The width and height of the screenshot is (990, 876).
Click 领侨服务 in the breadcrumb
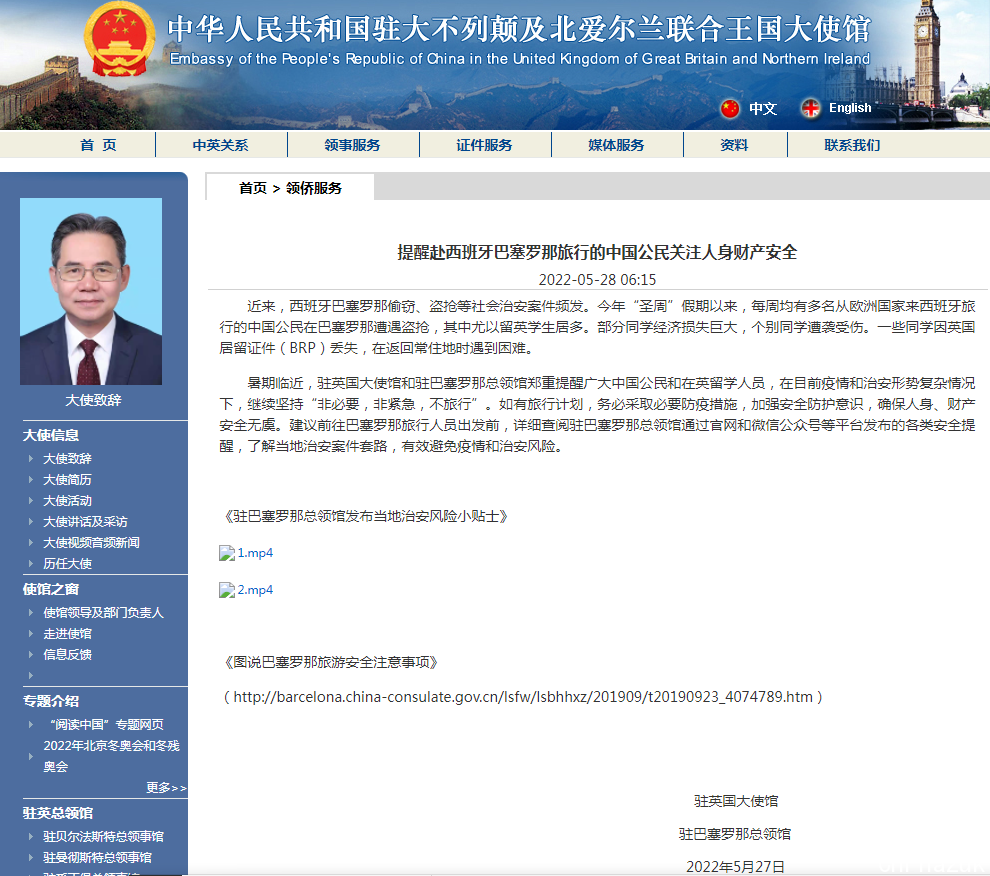pyautogui.click(x=314, y=188)
